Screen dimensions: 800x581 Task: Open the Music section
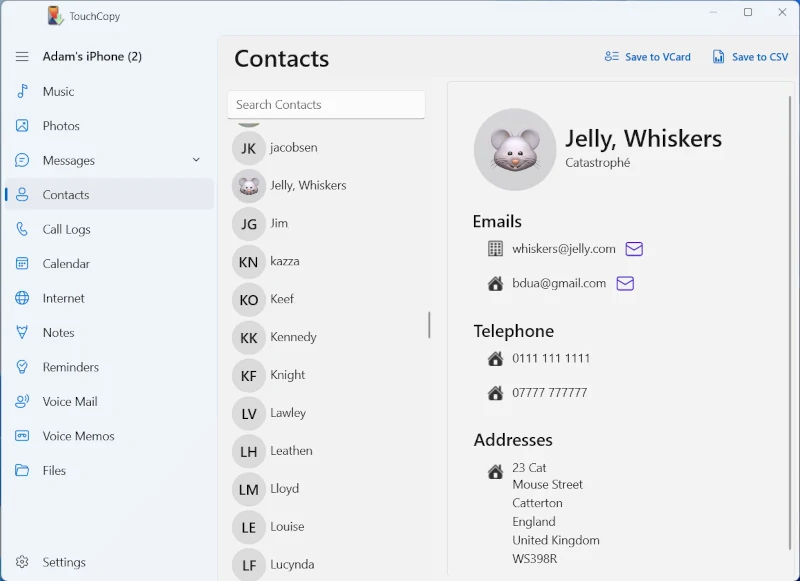coord(58,92)
